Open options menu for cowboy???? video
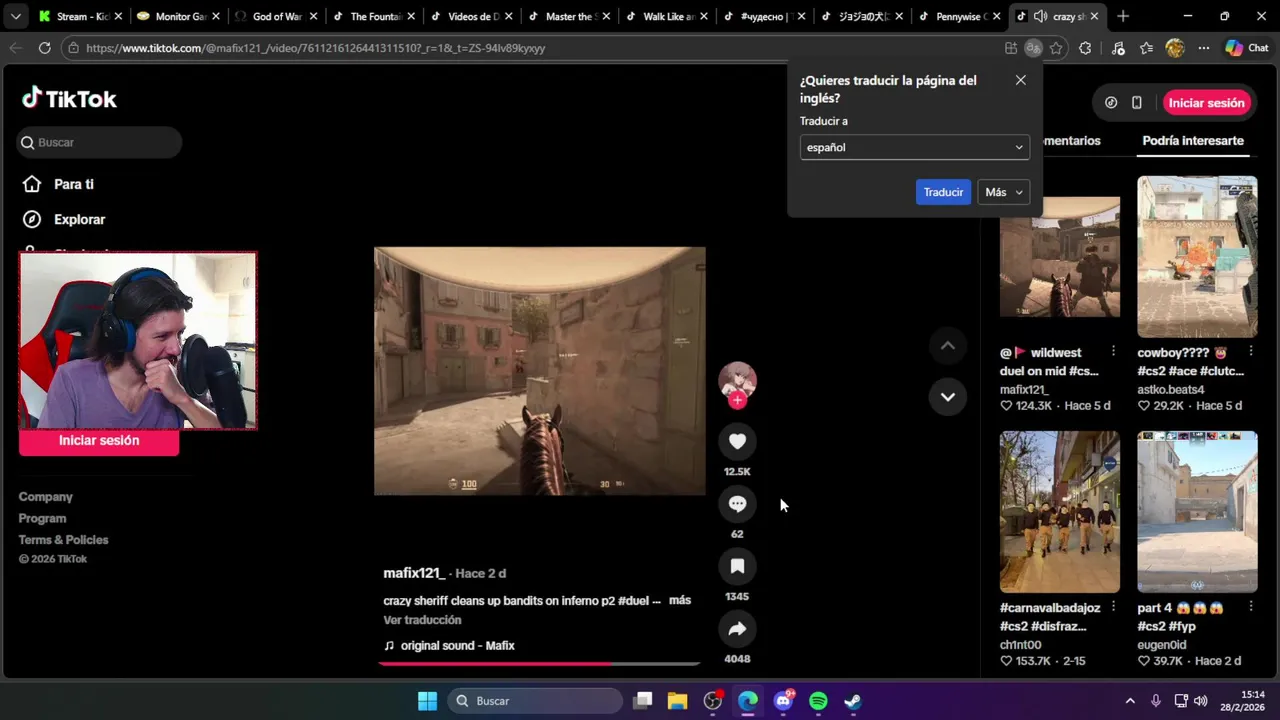 pyautogui.click(x=1250, y=352)
